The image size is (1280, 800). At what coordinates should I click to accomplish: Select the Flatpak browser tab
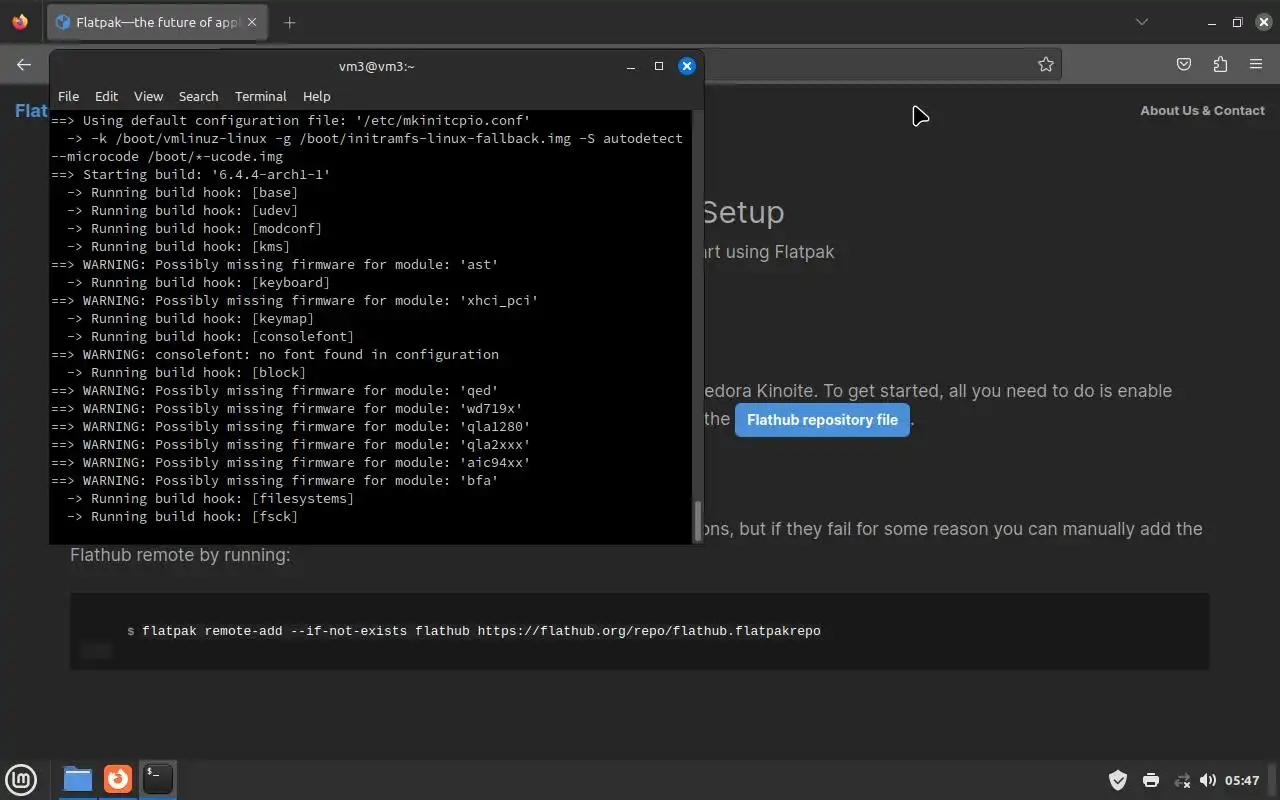(156, 22)
